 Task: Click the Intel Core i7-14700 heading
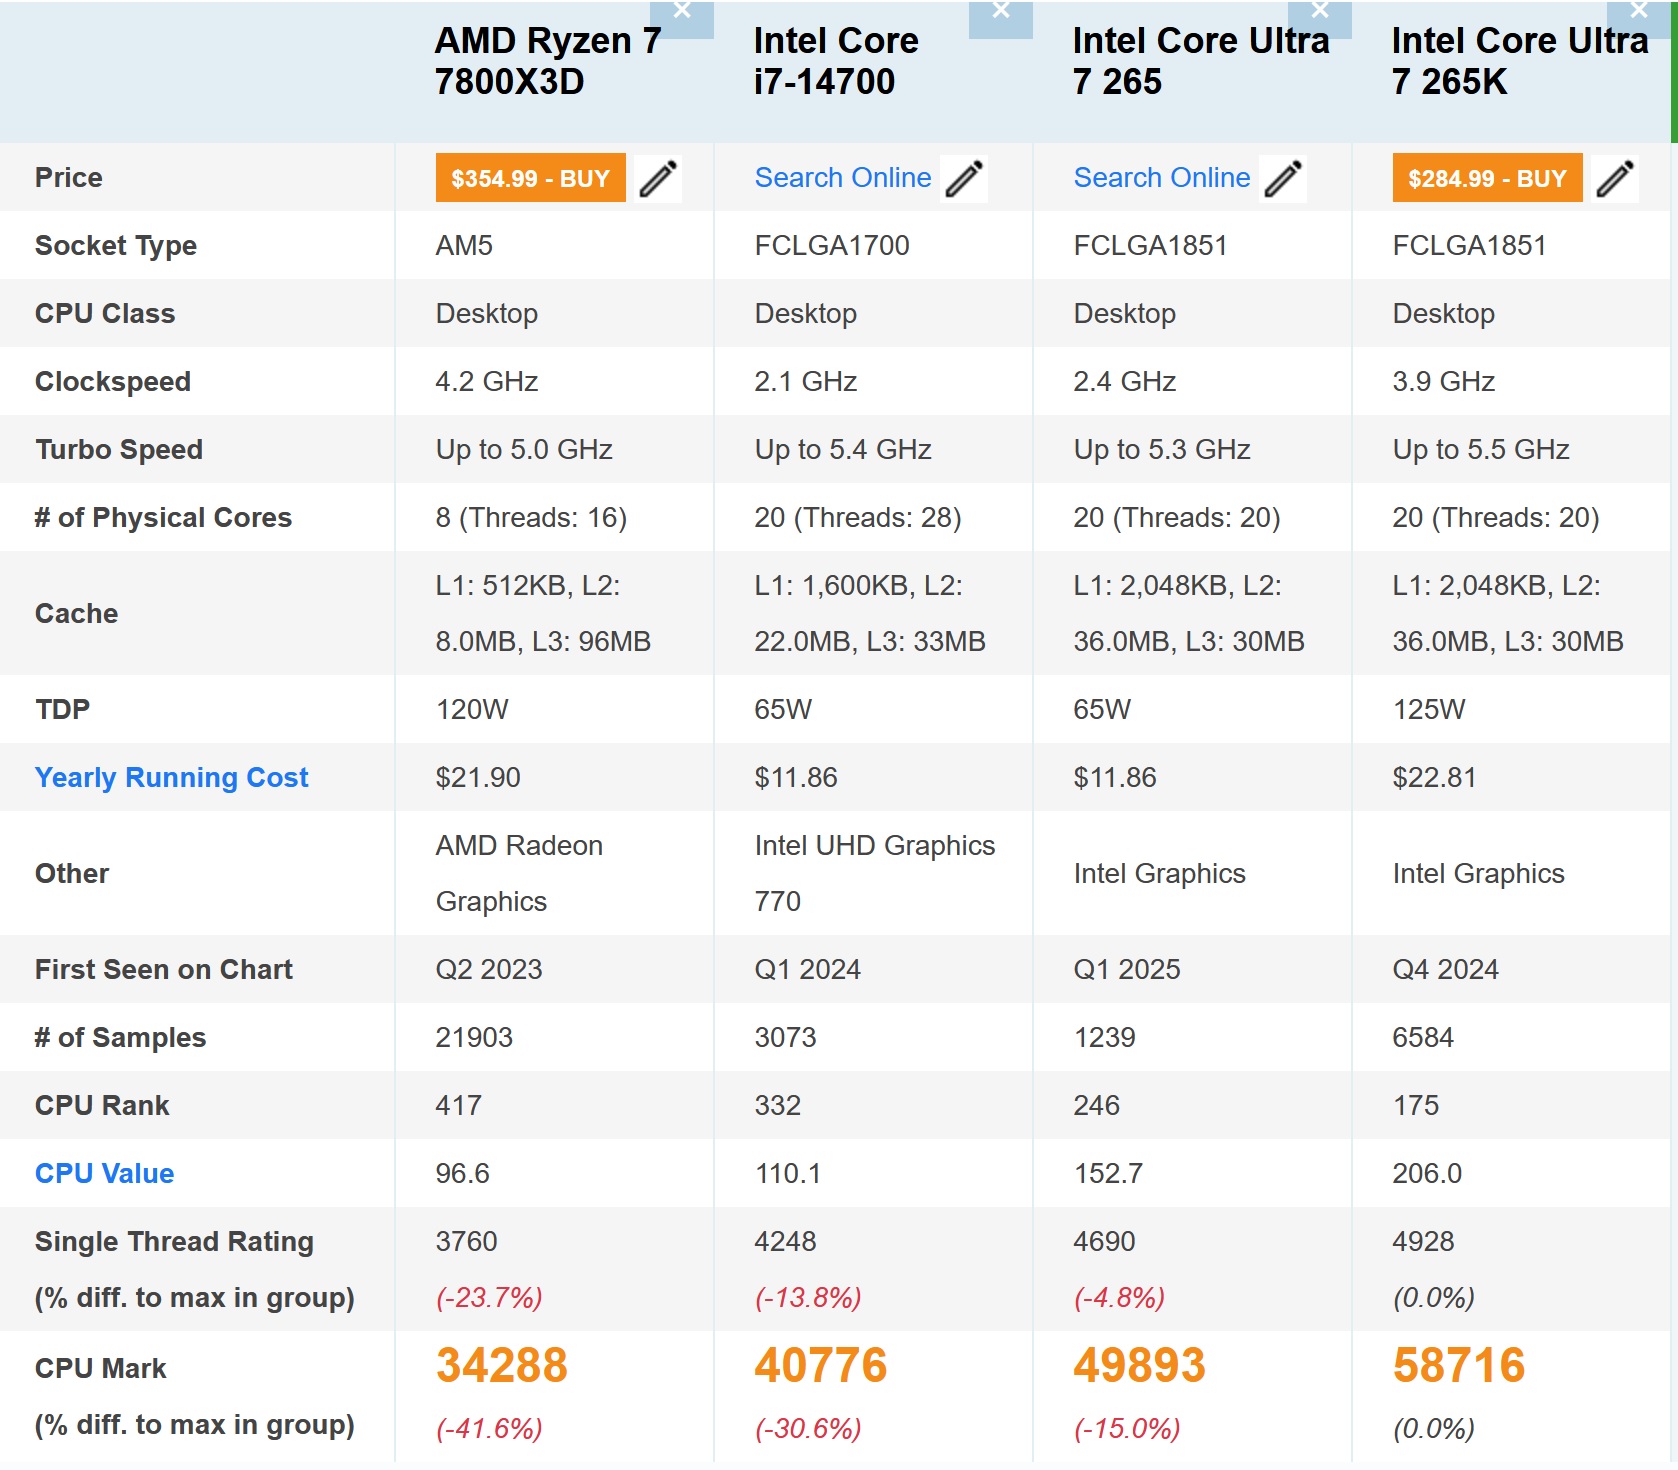(x=836, y=61)
